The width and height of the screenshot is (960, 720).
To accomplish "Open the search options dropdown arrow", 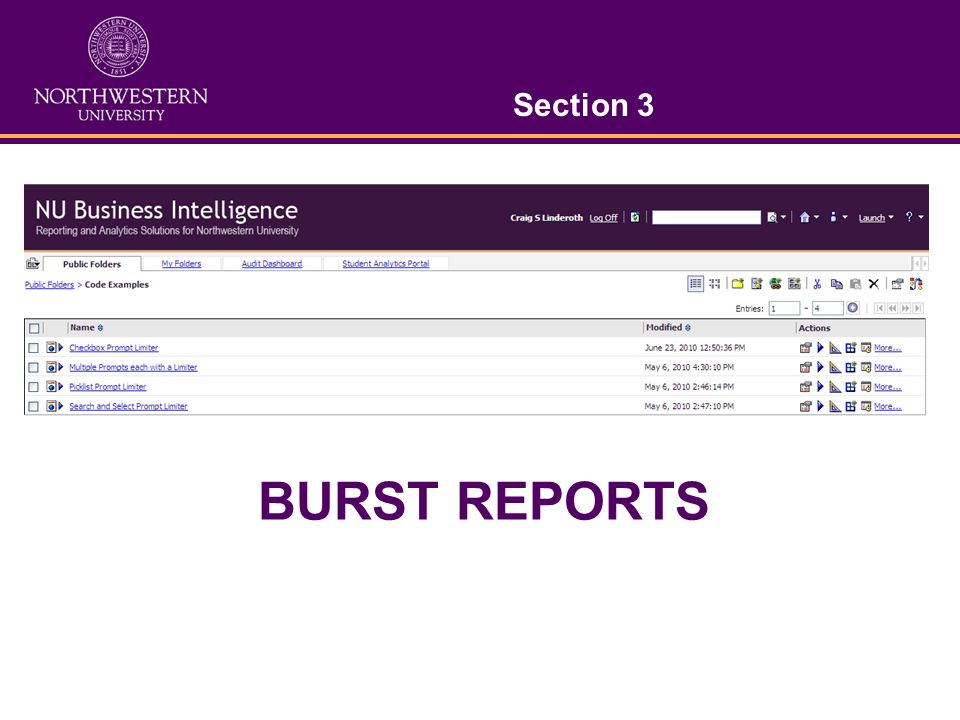I will click(x=783, y=217).
